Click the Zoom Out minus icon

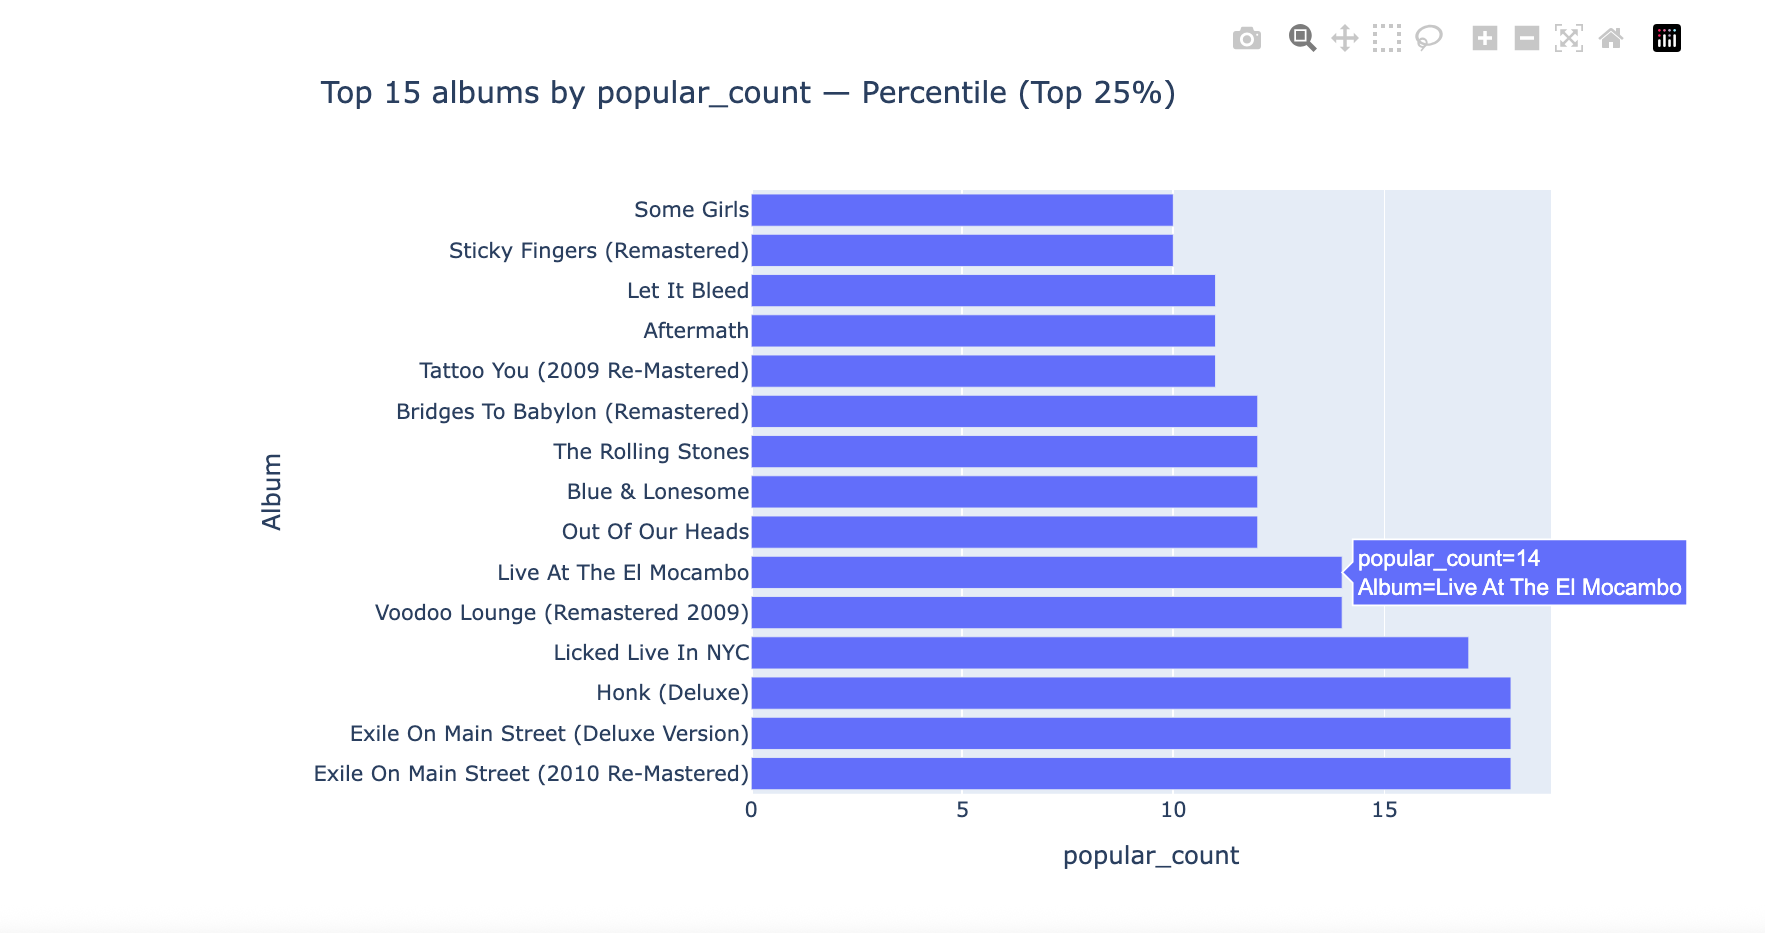pos(1526,39)
